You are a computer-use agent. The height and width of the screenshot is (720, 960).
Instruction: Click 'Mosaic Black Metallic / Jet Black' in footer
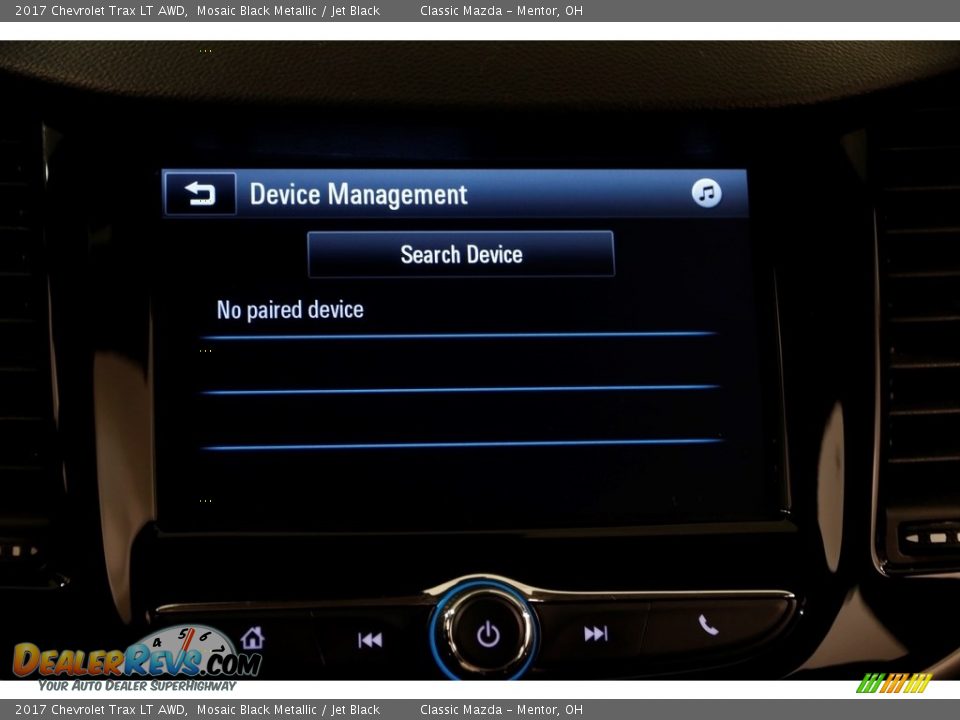coord(288,710)
